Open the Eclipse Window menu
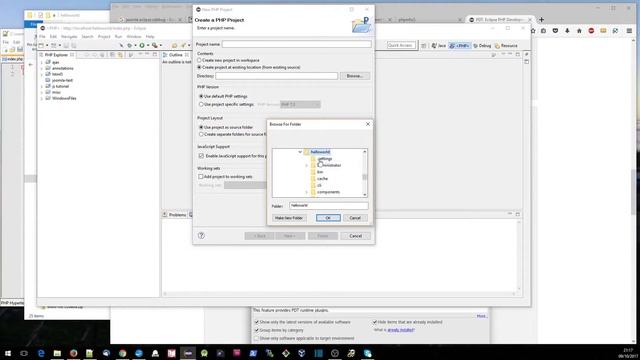Screen dimensions: 640x360 click(133, 37)
